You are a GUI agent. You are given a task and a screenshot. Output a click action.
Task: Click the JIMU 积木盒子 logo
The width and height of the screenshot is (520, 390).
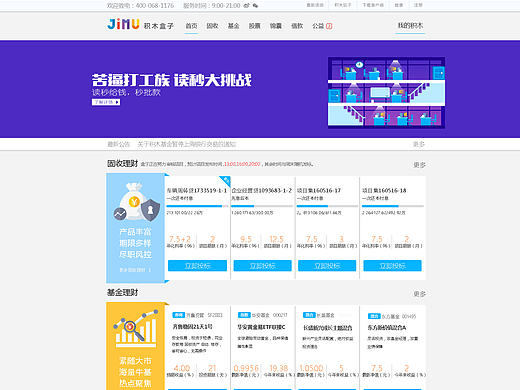(140, 25)
